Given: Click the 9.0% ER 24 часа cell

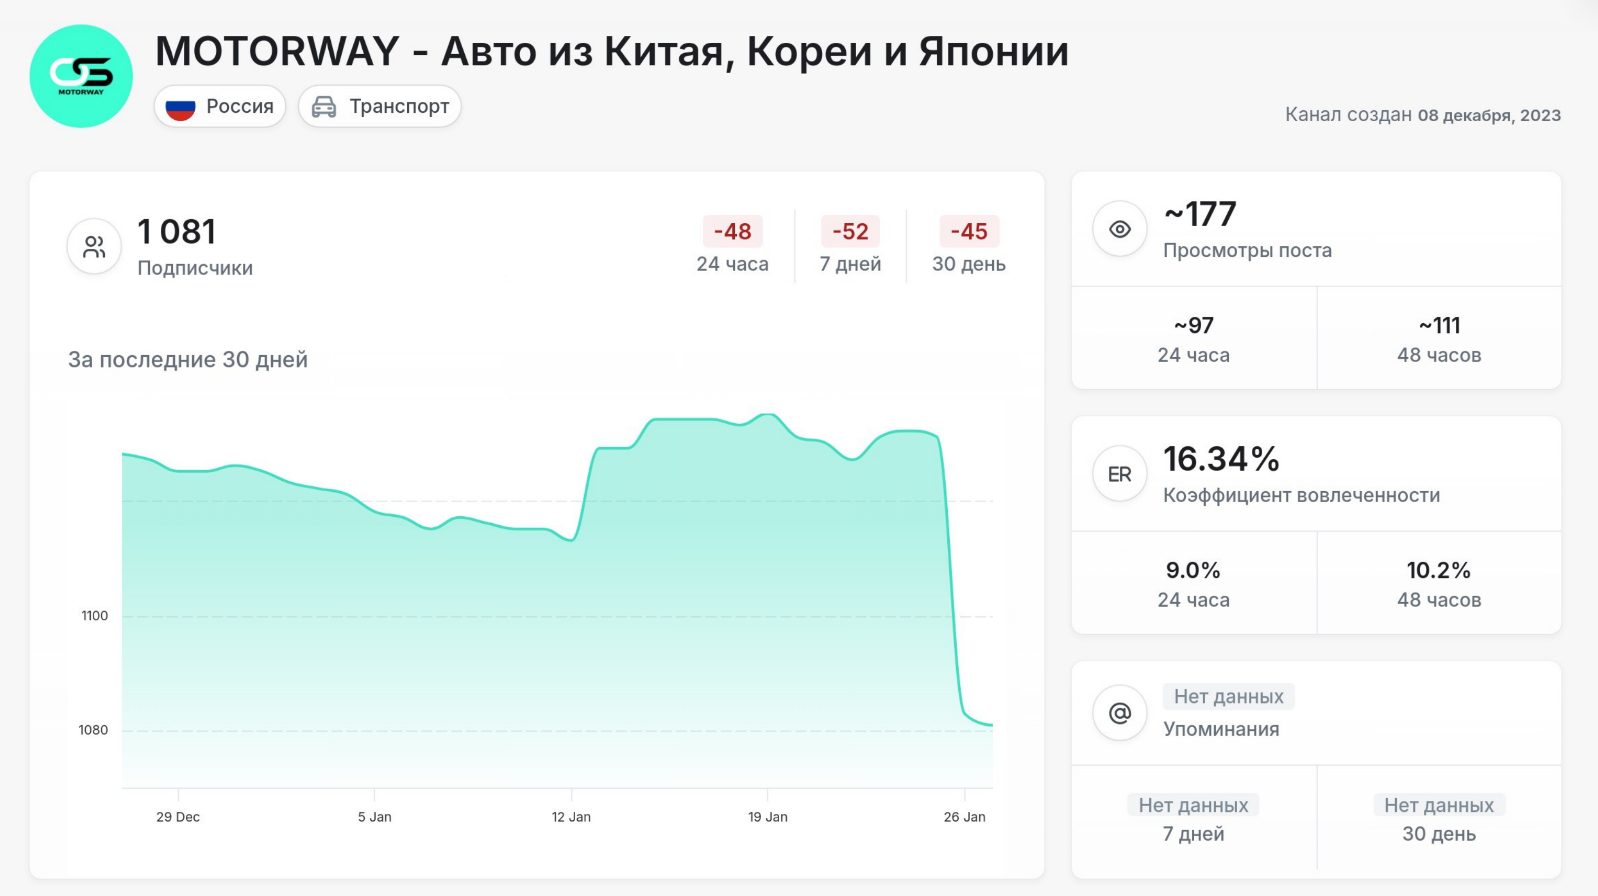Looking at the screenshot, I should (x=1194, y=584).
